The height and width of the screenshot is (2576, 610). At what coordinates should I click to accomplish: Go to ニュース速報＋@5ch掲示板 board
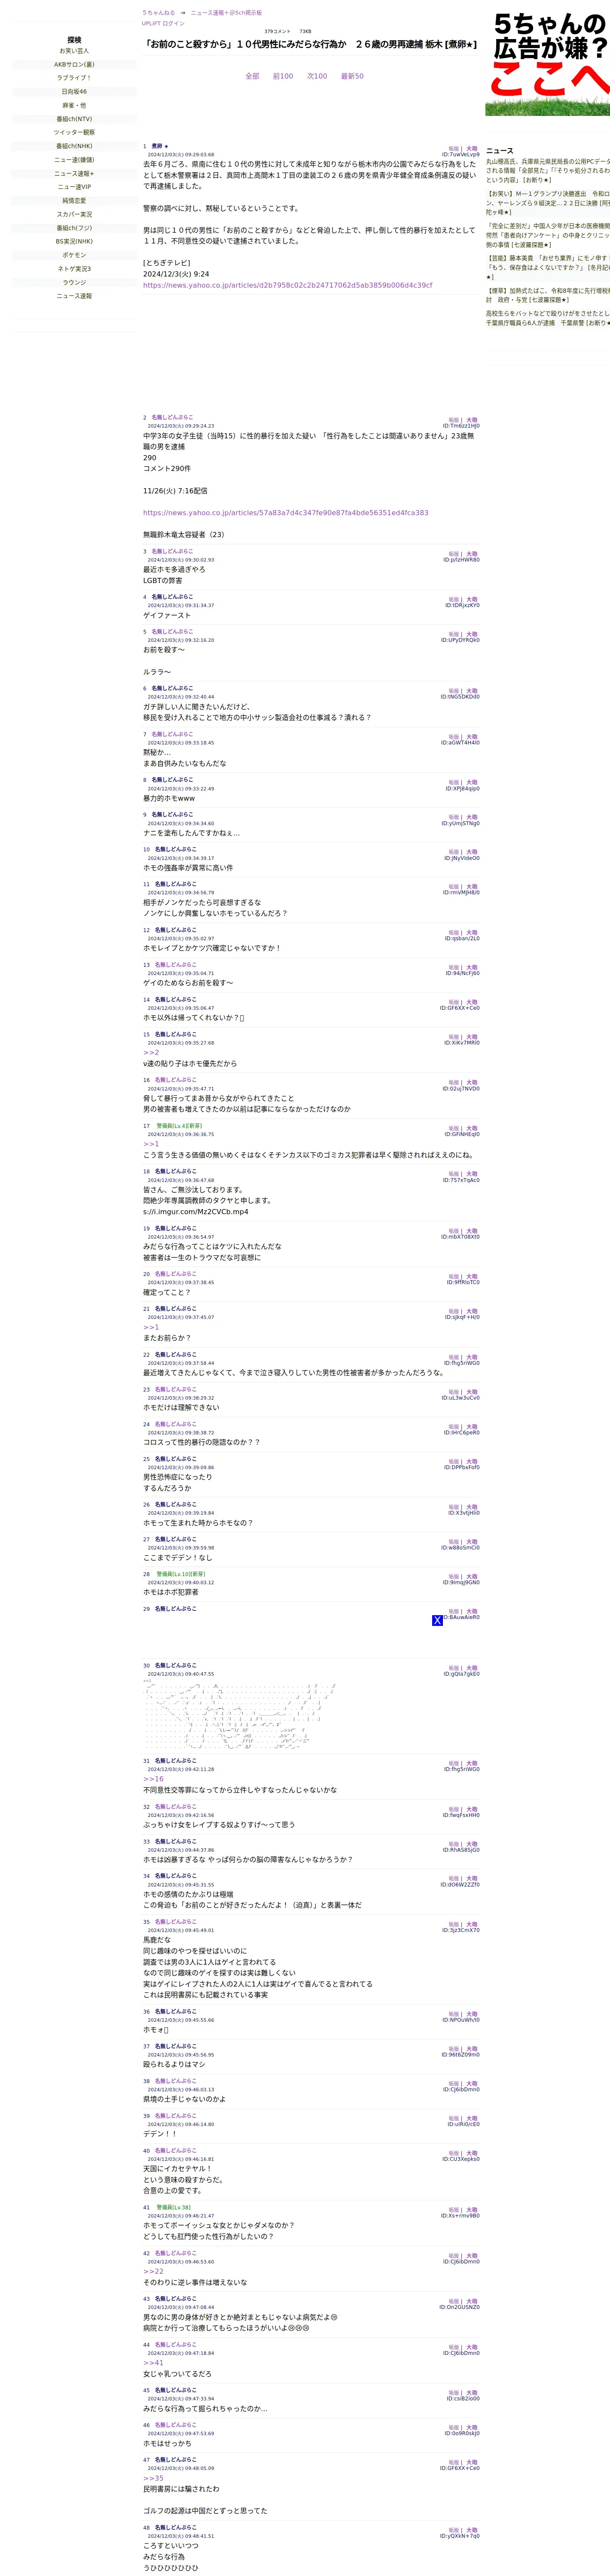[226, 13]
